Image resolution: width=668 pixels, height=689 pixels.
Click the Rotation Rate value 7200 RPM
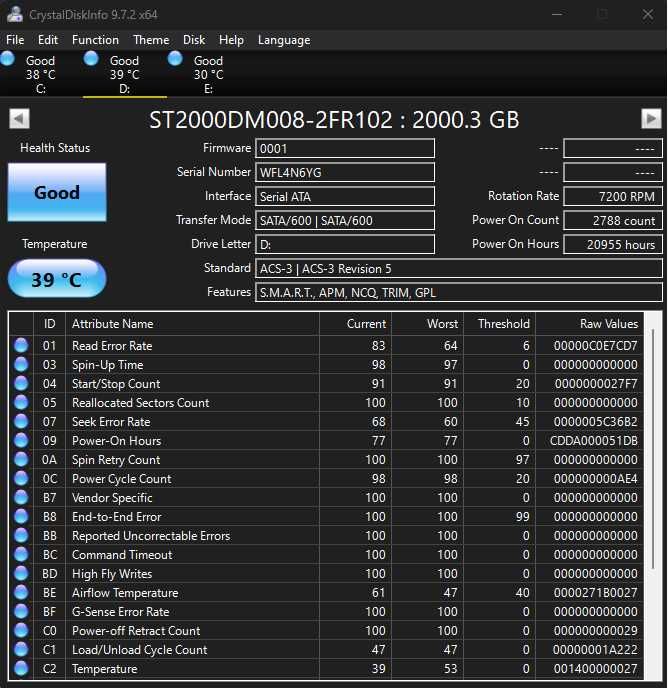pos(613,196)
